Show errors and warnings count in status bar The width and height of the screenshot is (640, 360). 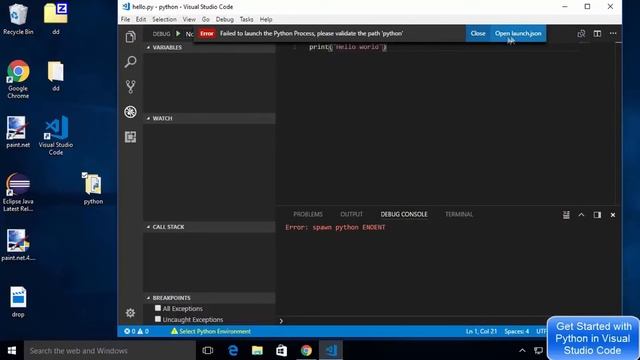[136, 331]
